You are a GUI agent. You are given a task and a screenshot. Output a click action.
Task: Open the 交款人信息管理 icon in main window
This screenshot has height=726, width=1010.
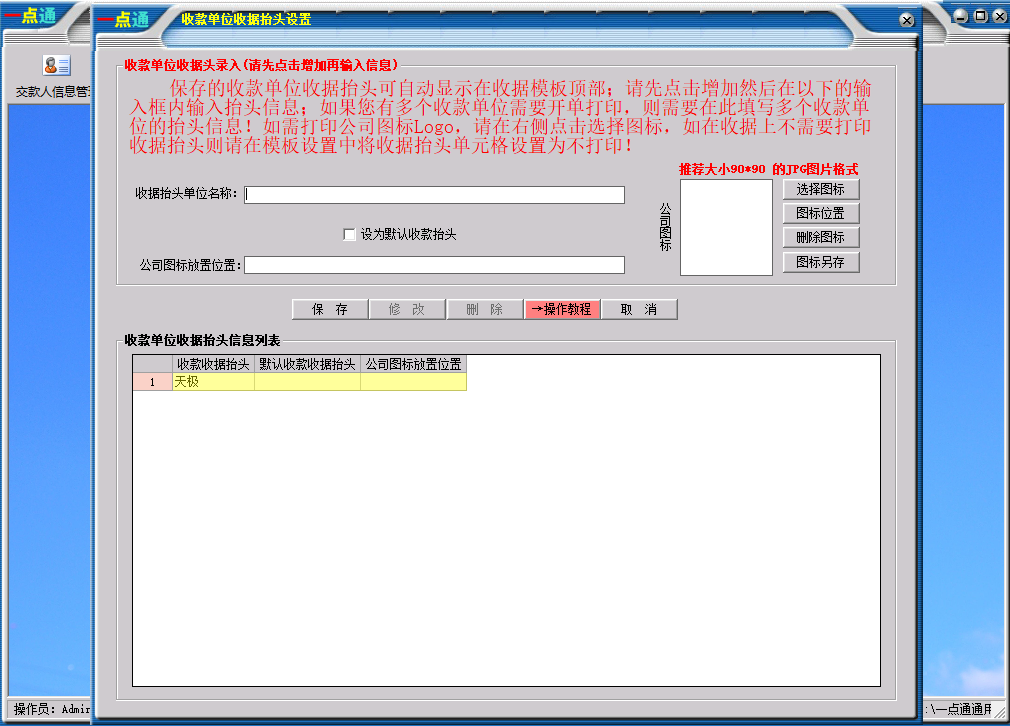coord(56,66)
